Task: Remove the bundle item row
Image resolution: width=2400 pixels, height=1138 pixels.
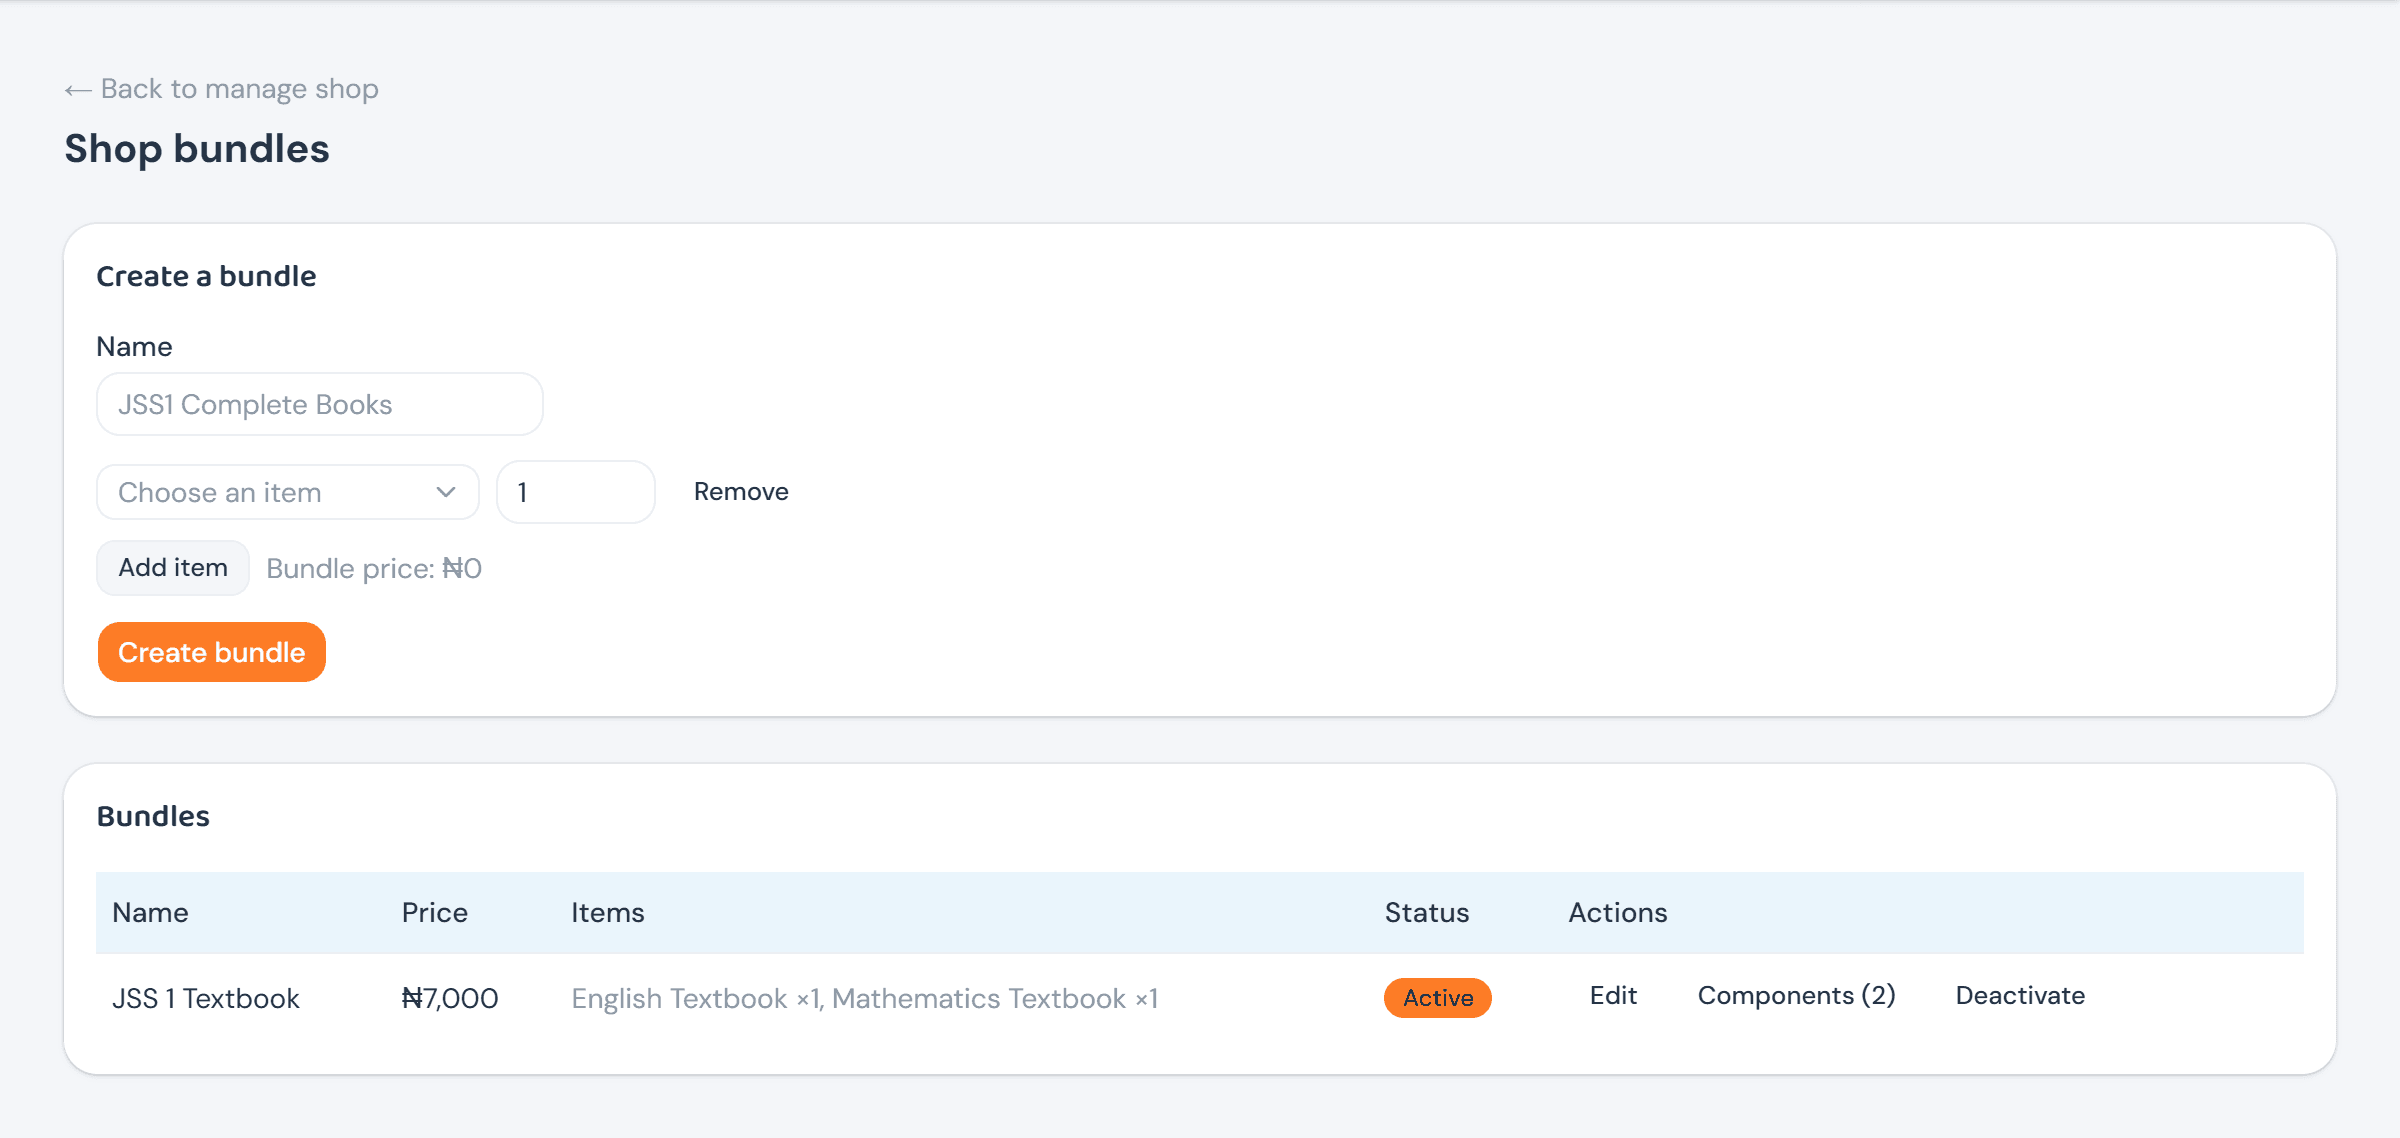Action: (741, 492)
